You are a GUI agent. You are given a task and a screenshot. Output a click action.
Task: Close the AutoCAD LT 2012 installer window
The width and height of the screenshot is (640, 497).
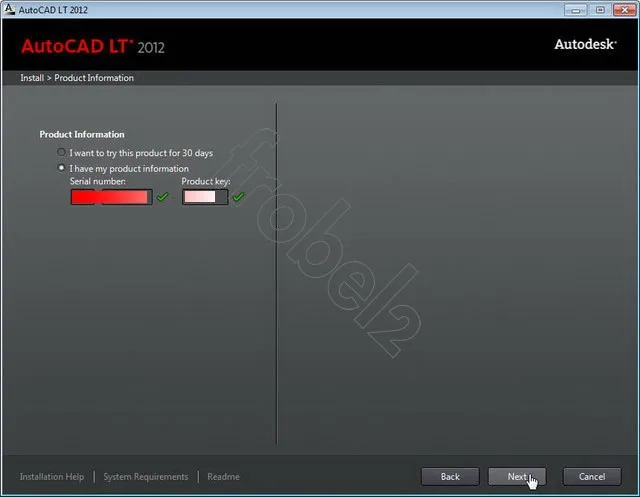(624, 10)
